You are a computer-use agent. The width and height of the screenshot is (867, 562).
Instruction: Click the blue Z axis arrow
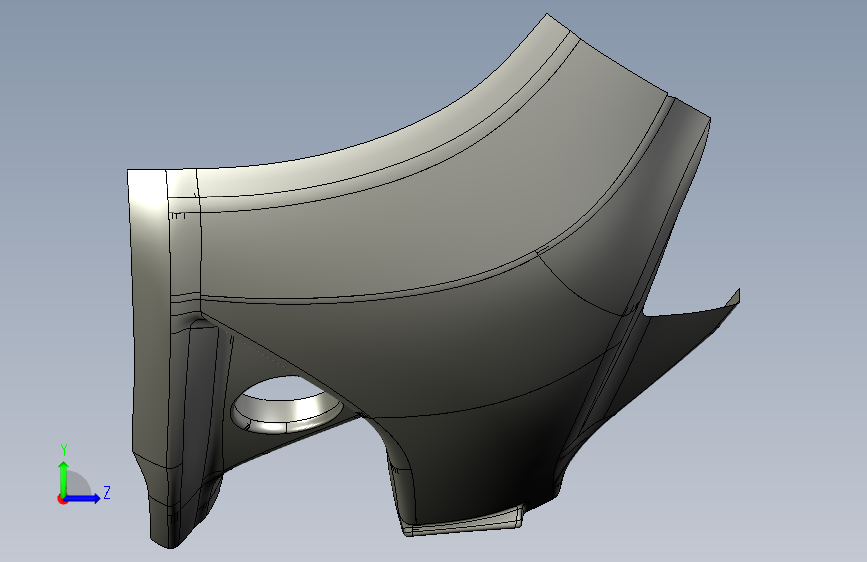click(x=83, y=498)
